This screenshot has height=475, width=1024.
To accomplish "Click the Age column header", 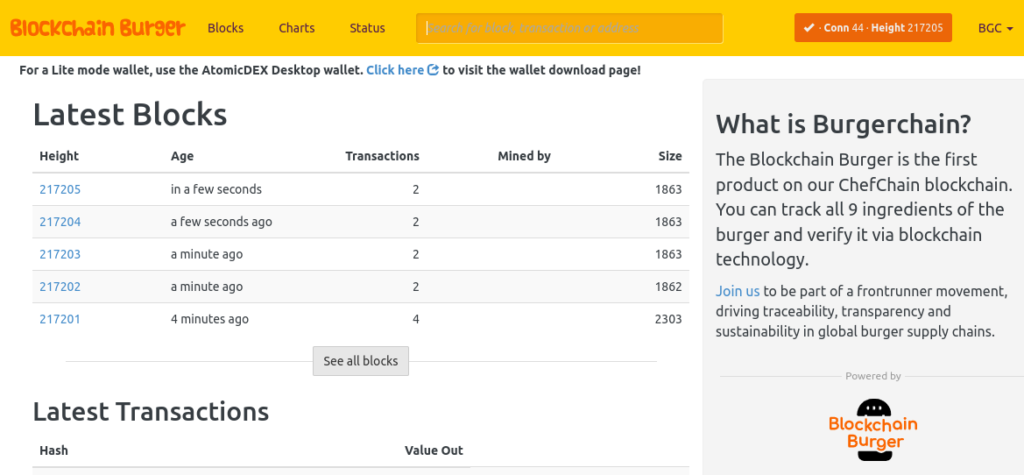I will 182,156.
